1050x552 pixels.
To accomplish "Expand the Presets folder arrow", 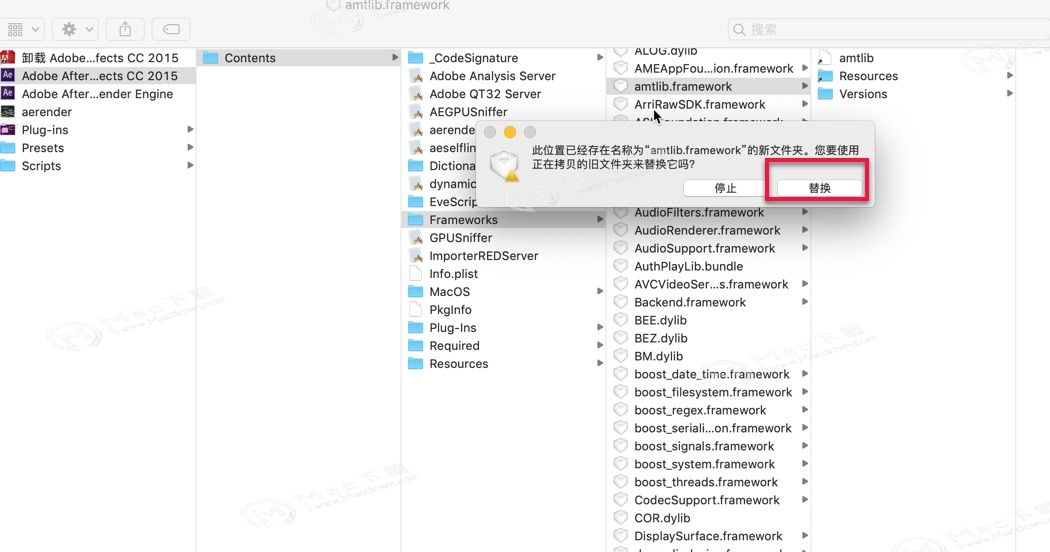I will click(190, 147).
